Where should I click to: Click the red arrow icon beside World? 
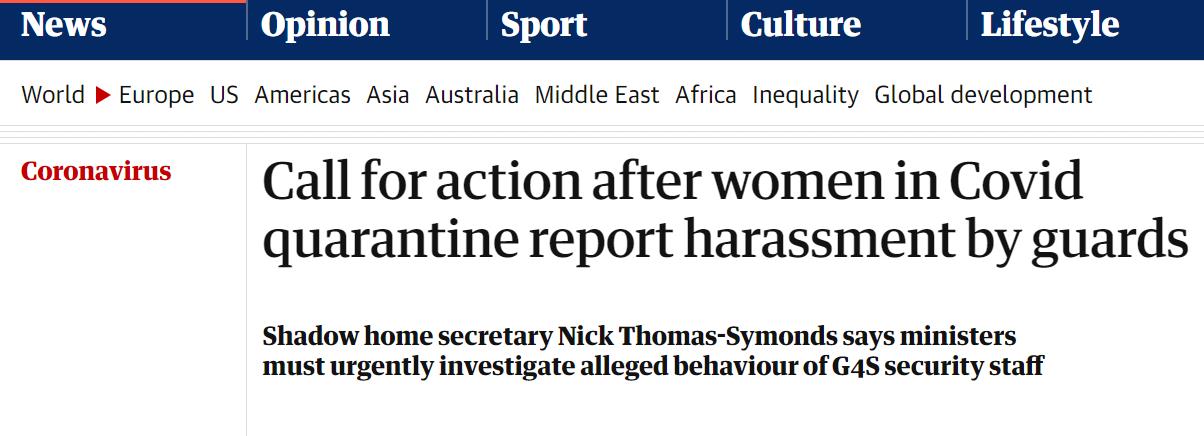tap(102, 96)
